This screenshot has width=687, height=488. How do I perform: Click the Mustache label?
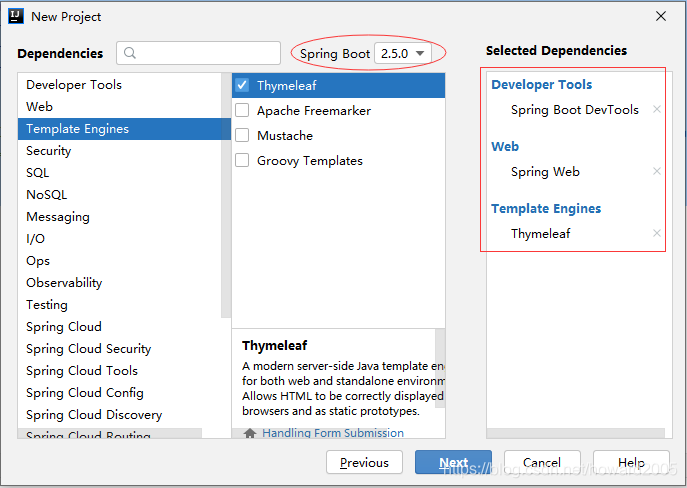coord(285,136)
